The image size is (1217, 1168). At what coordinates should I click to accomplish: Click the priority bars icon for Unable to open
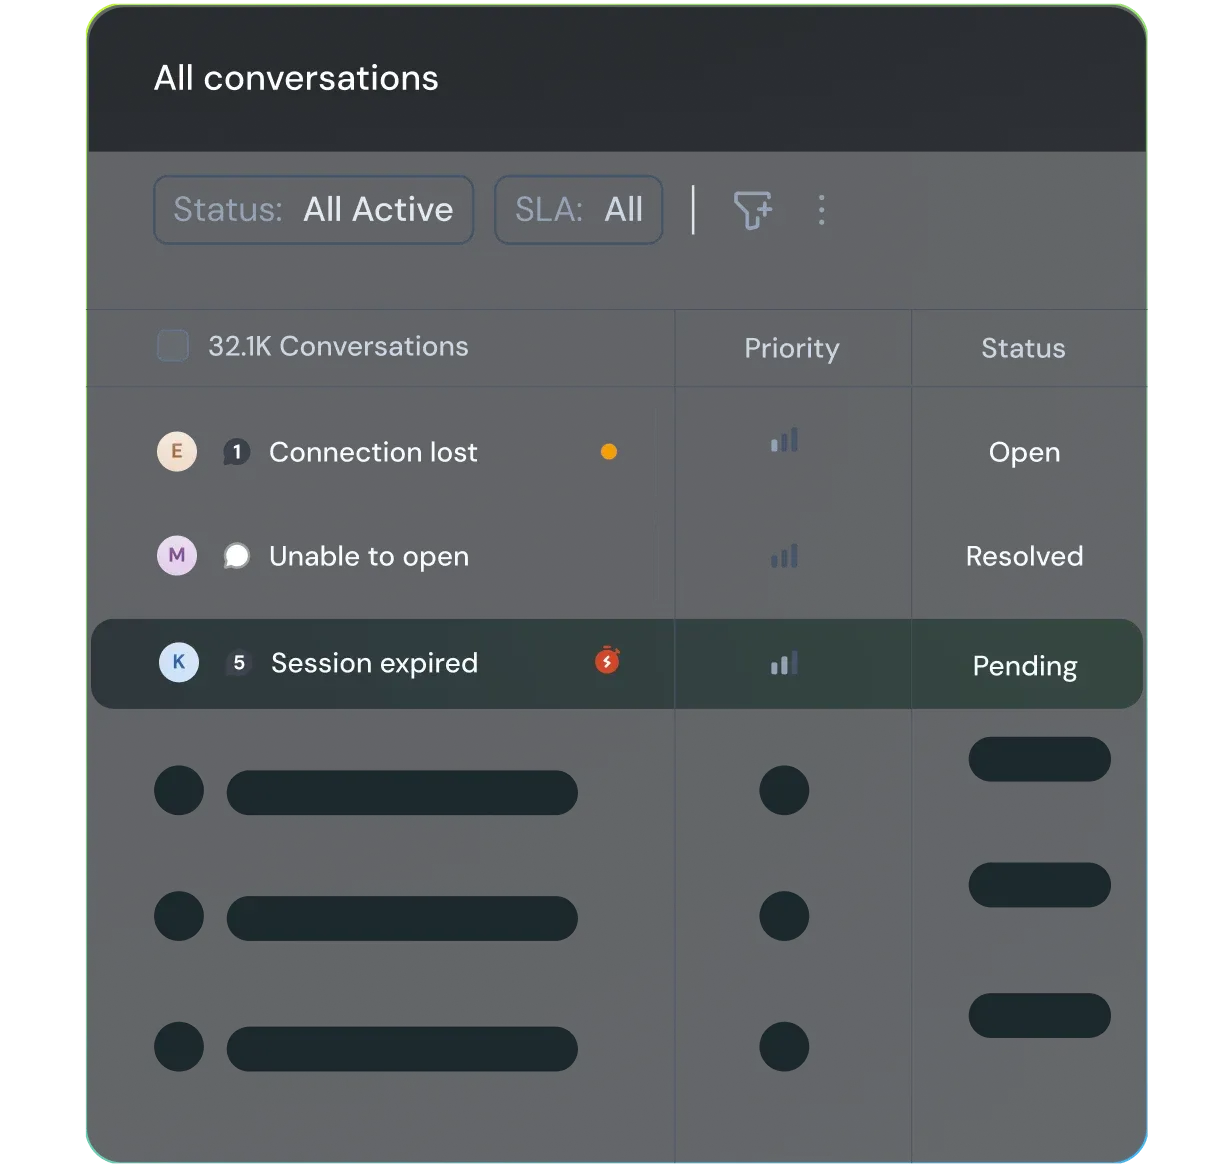[x=784, y=557]
